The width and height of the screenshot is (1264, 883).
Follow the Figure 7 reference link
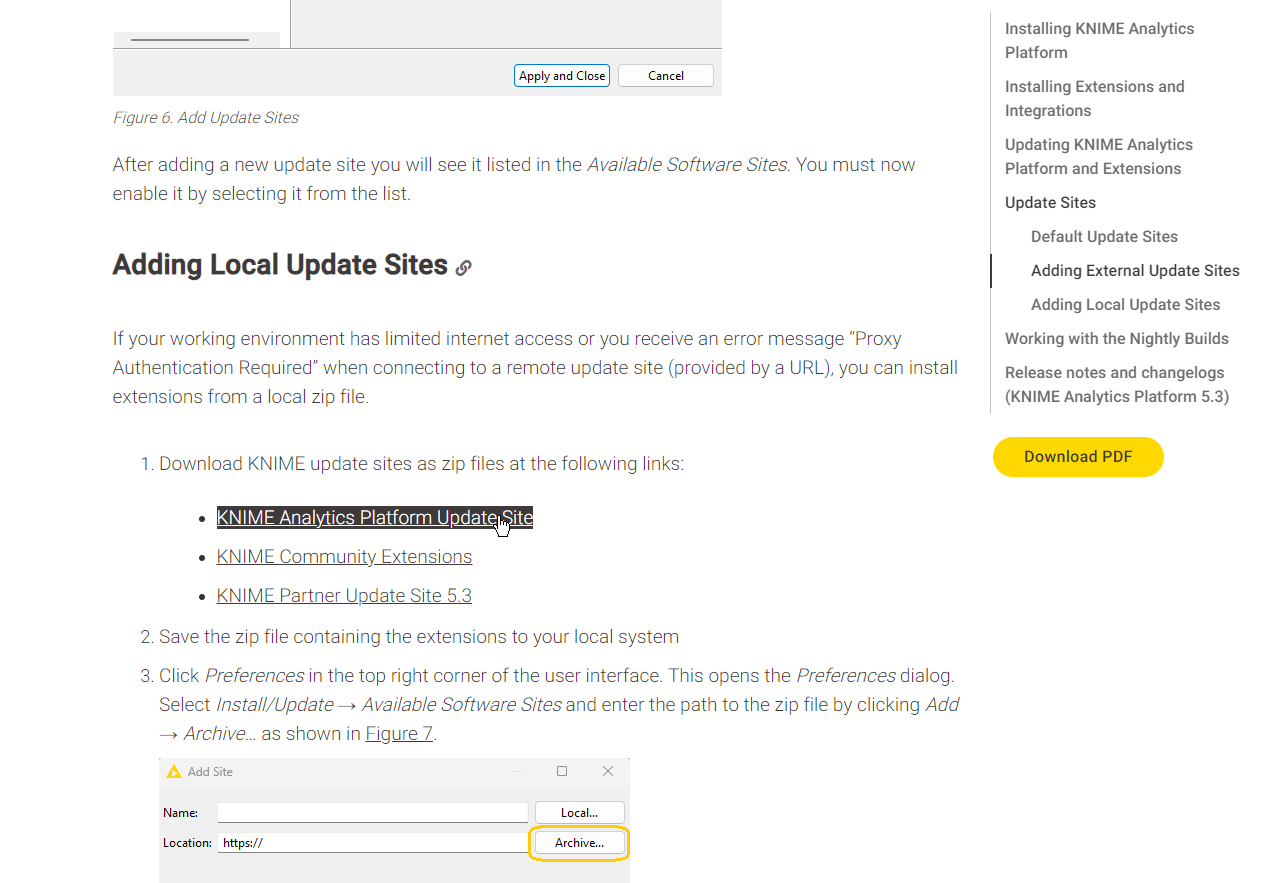[x=399, y=734]
